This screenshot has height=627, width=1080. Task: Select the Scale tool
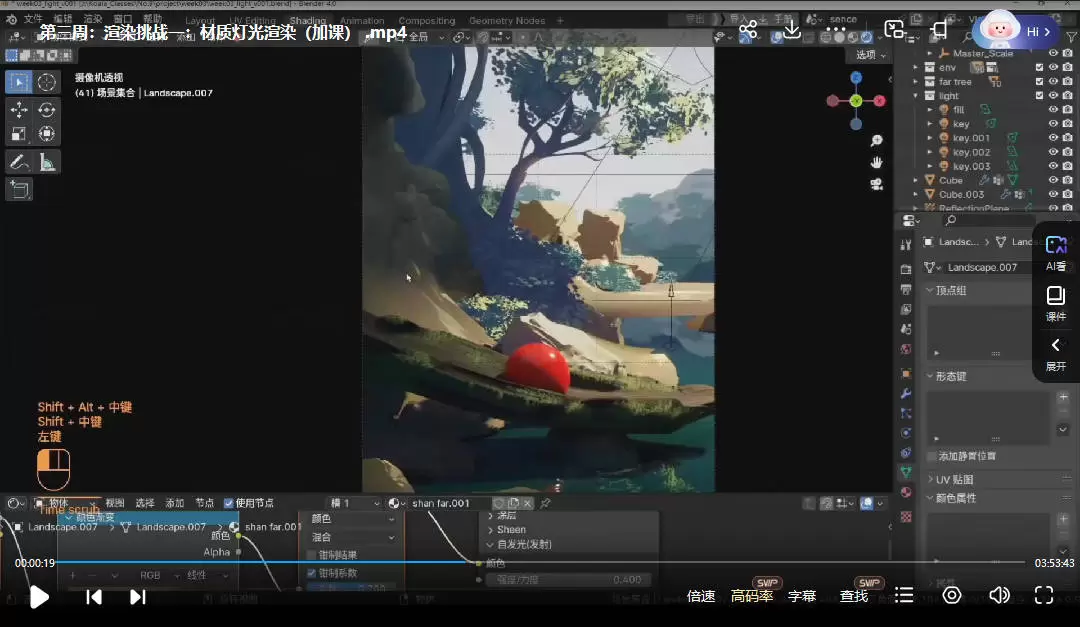(x=19, y=134)
